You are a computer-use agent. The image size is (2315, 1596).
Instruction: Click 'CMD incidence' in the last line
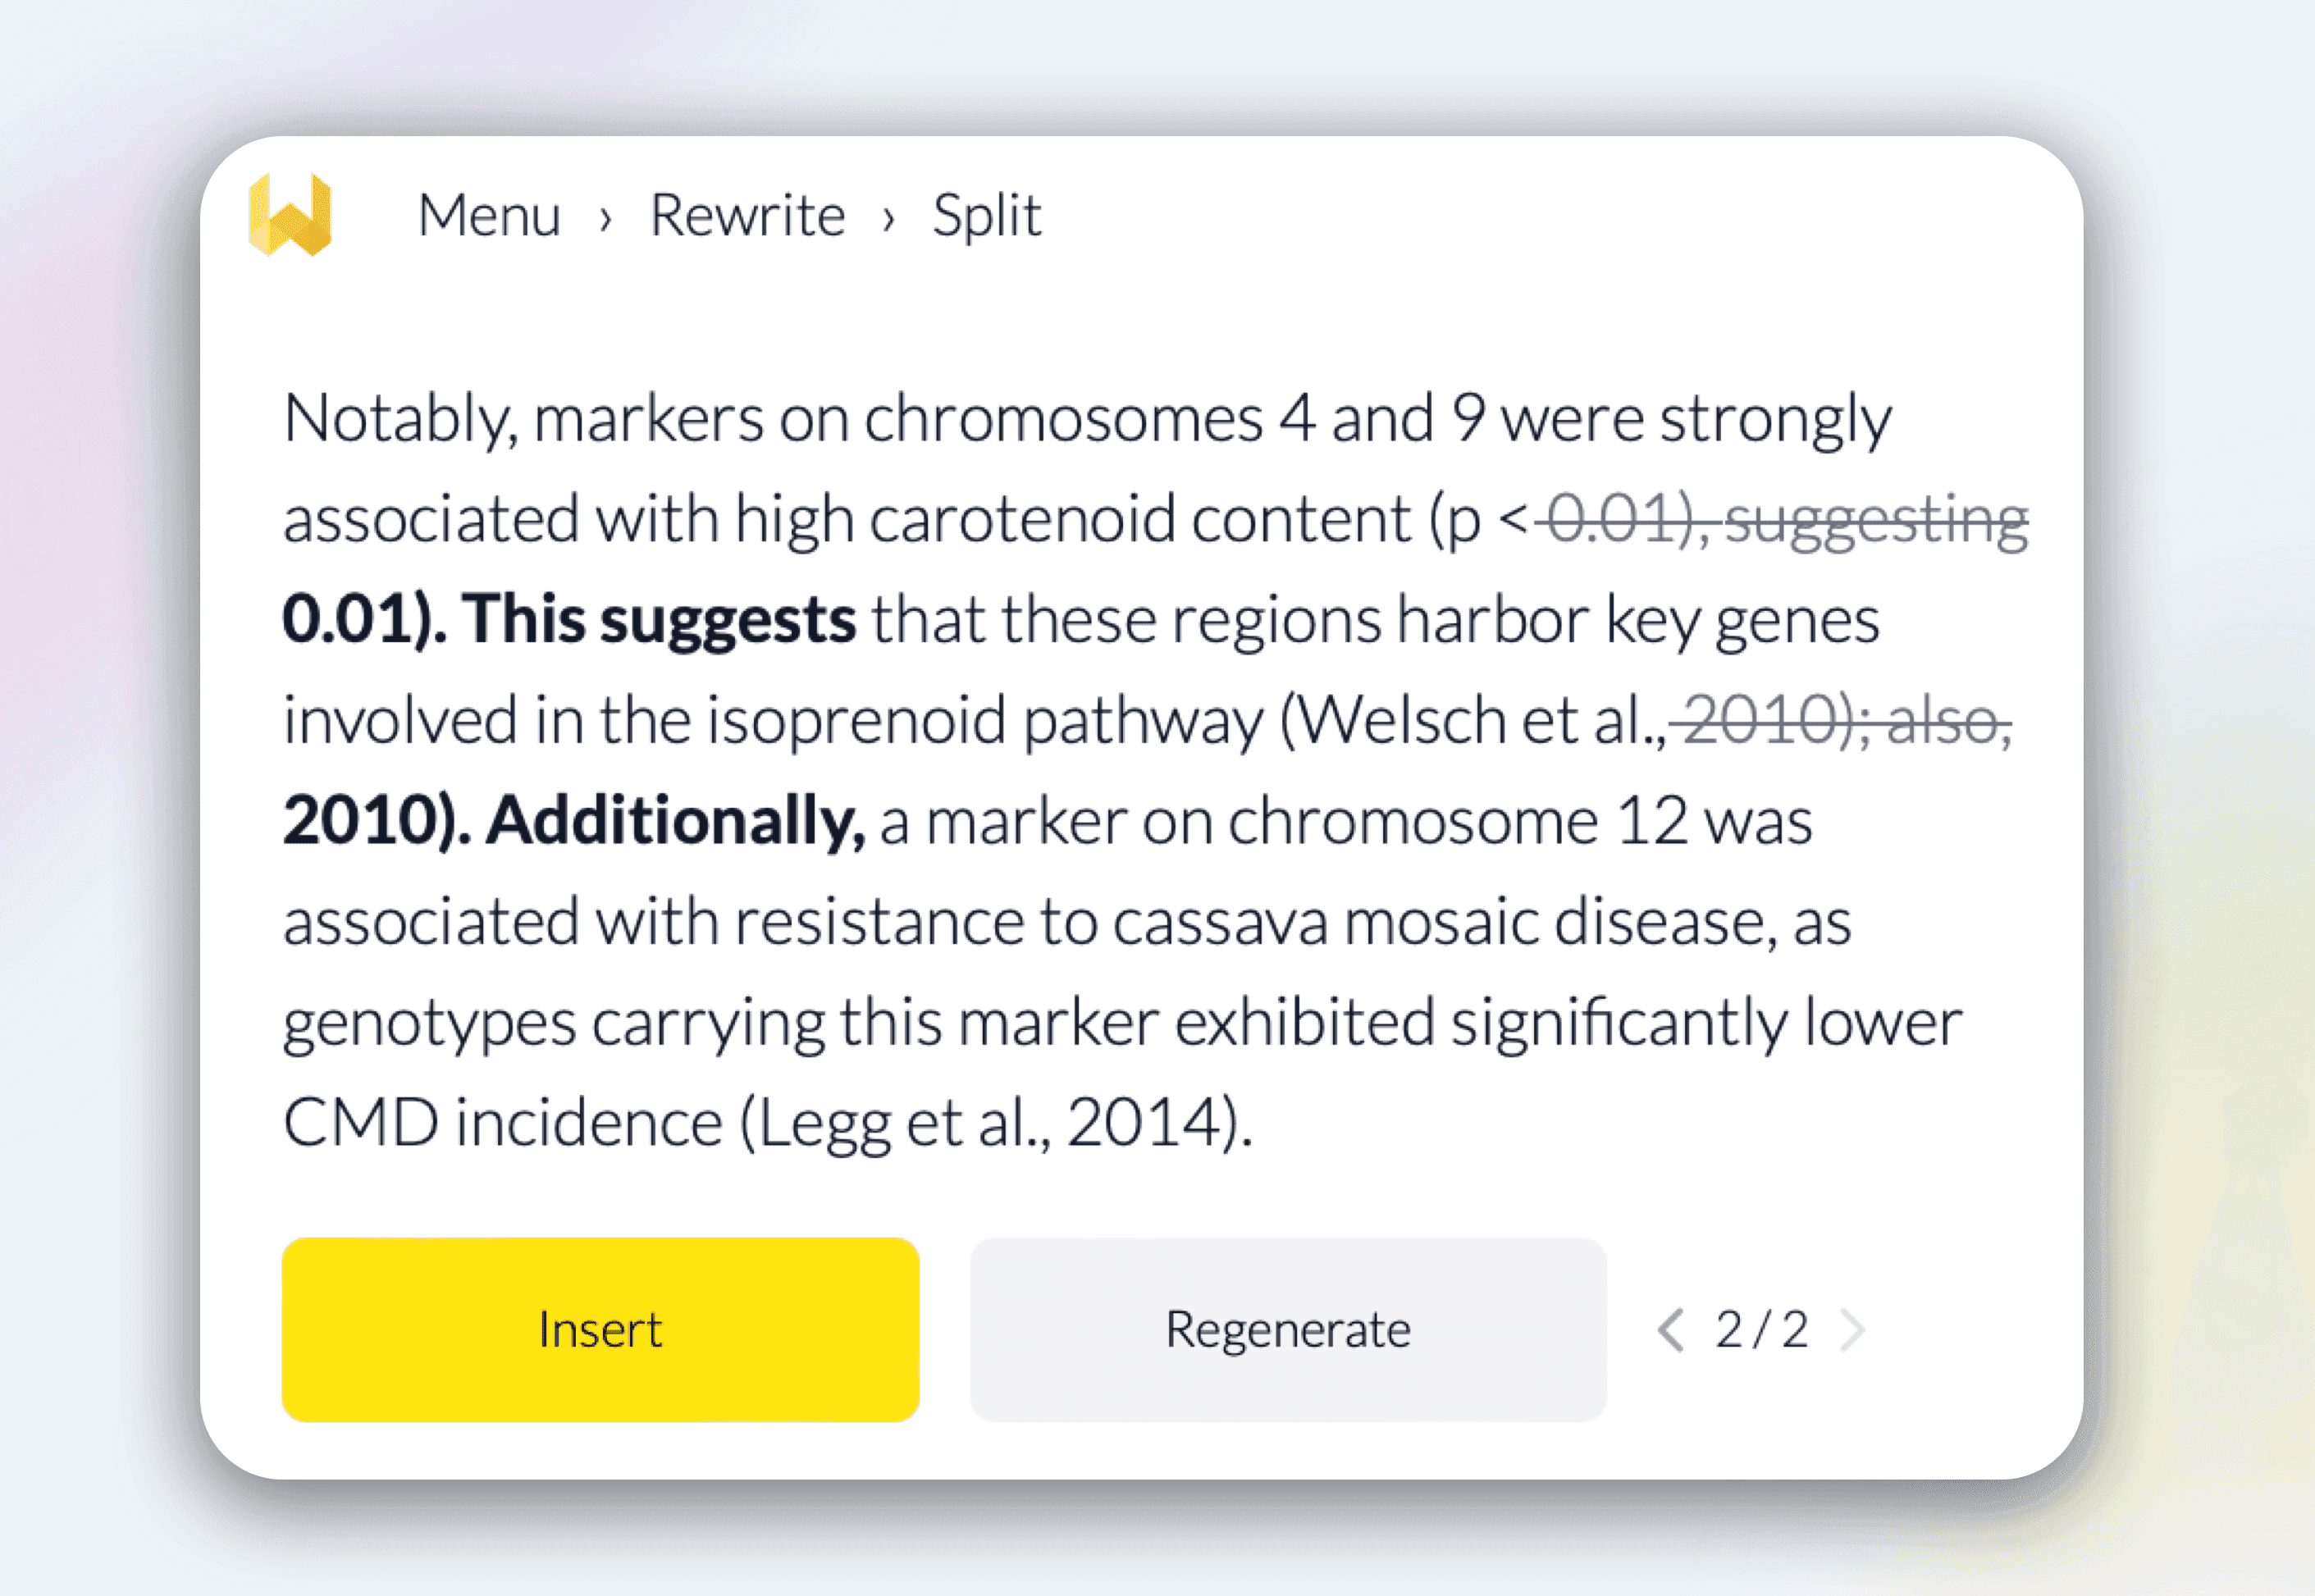click(x=502, y=1123)
